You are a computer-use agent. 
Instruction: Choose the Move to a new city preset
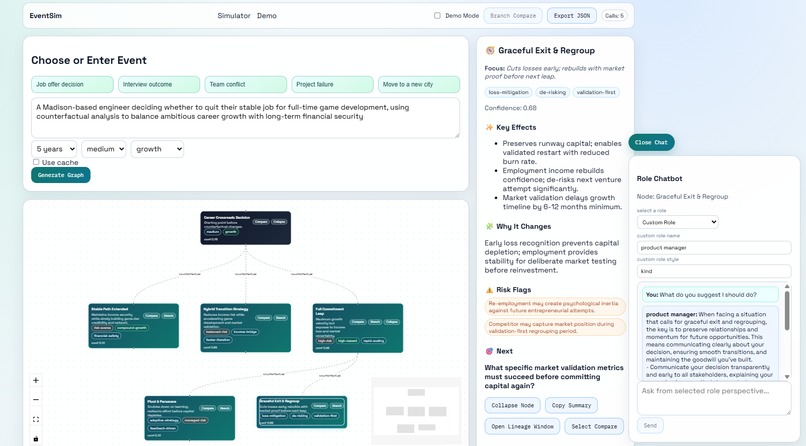(x=419, y=84)
